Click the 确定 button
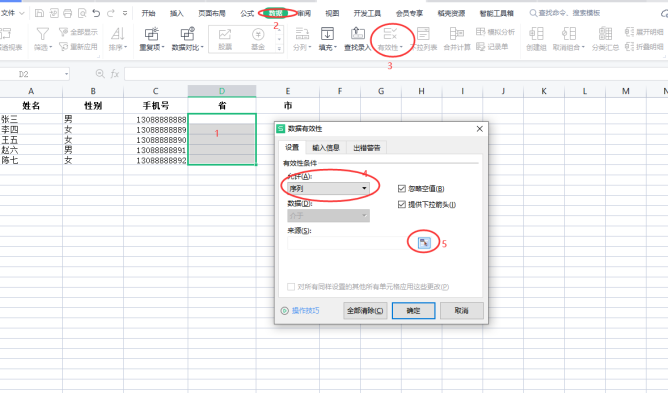668x393 pixels. (x=414, y=311)
